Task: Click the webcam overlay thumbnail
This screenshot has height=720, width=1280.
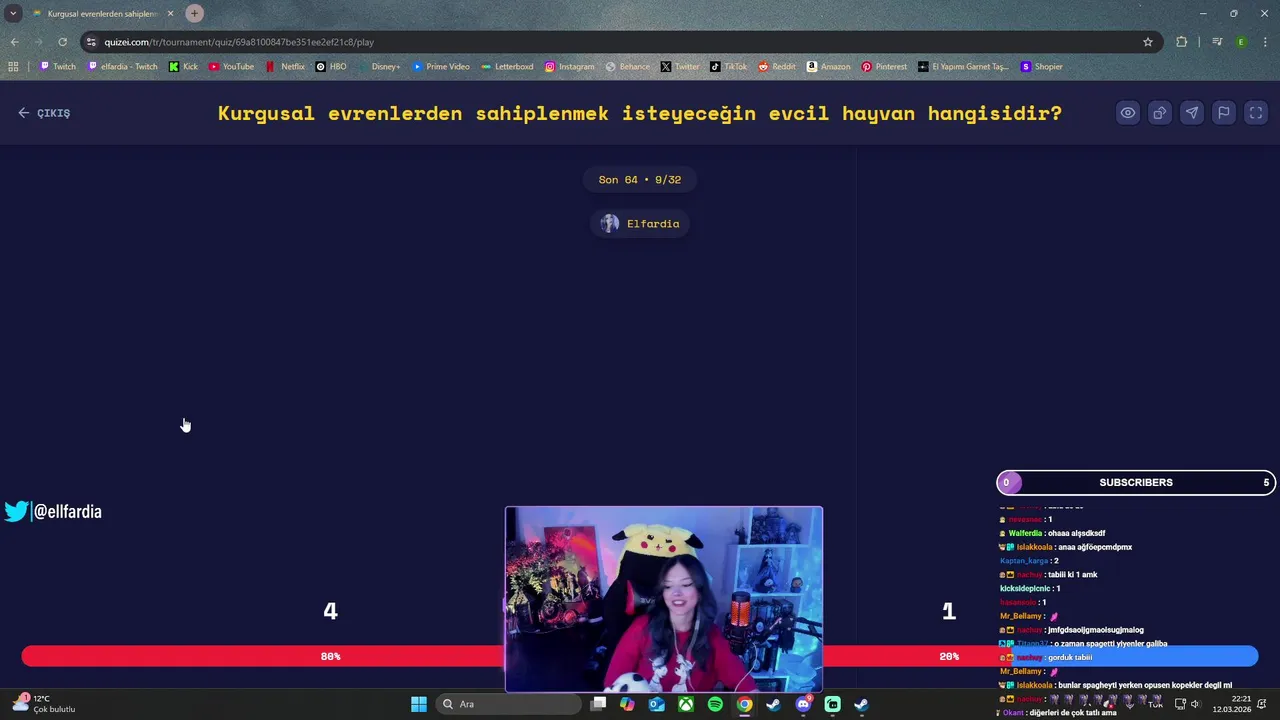Action: pyautogui.click(x=664, y=600)
